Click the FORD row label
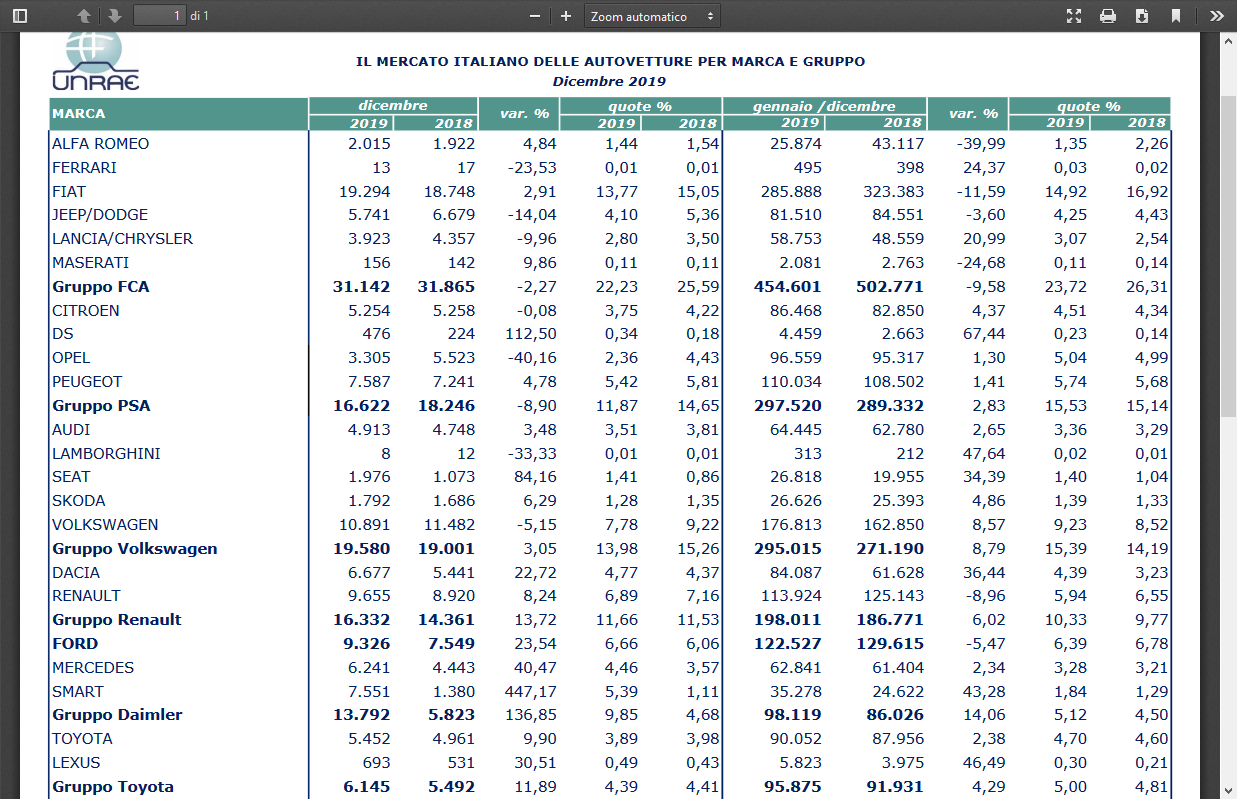The width and height of the screenshot is (1237, 799). [x=75, y=644]
